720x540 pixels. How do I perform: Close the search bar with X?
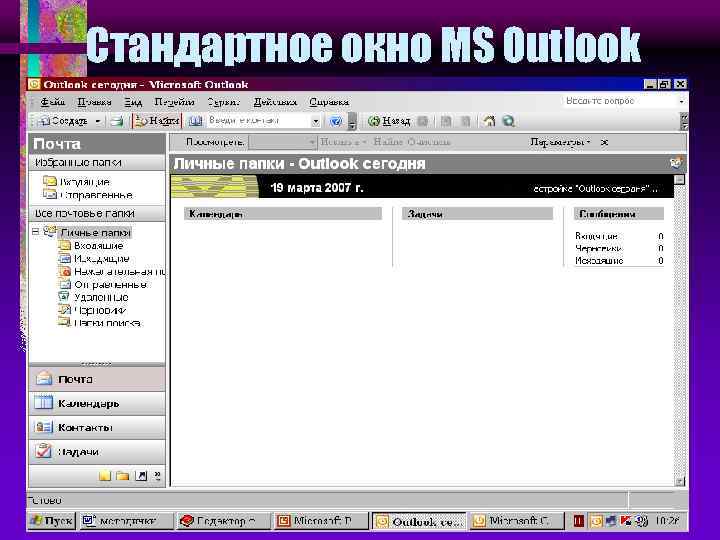tap(604, 142)
